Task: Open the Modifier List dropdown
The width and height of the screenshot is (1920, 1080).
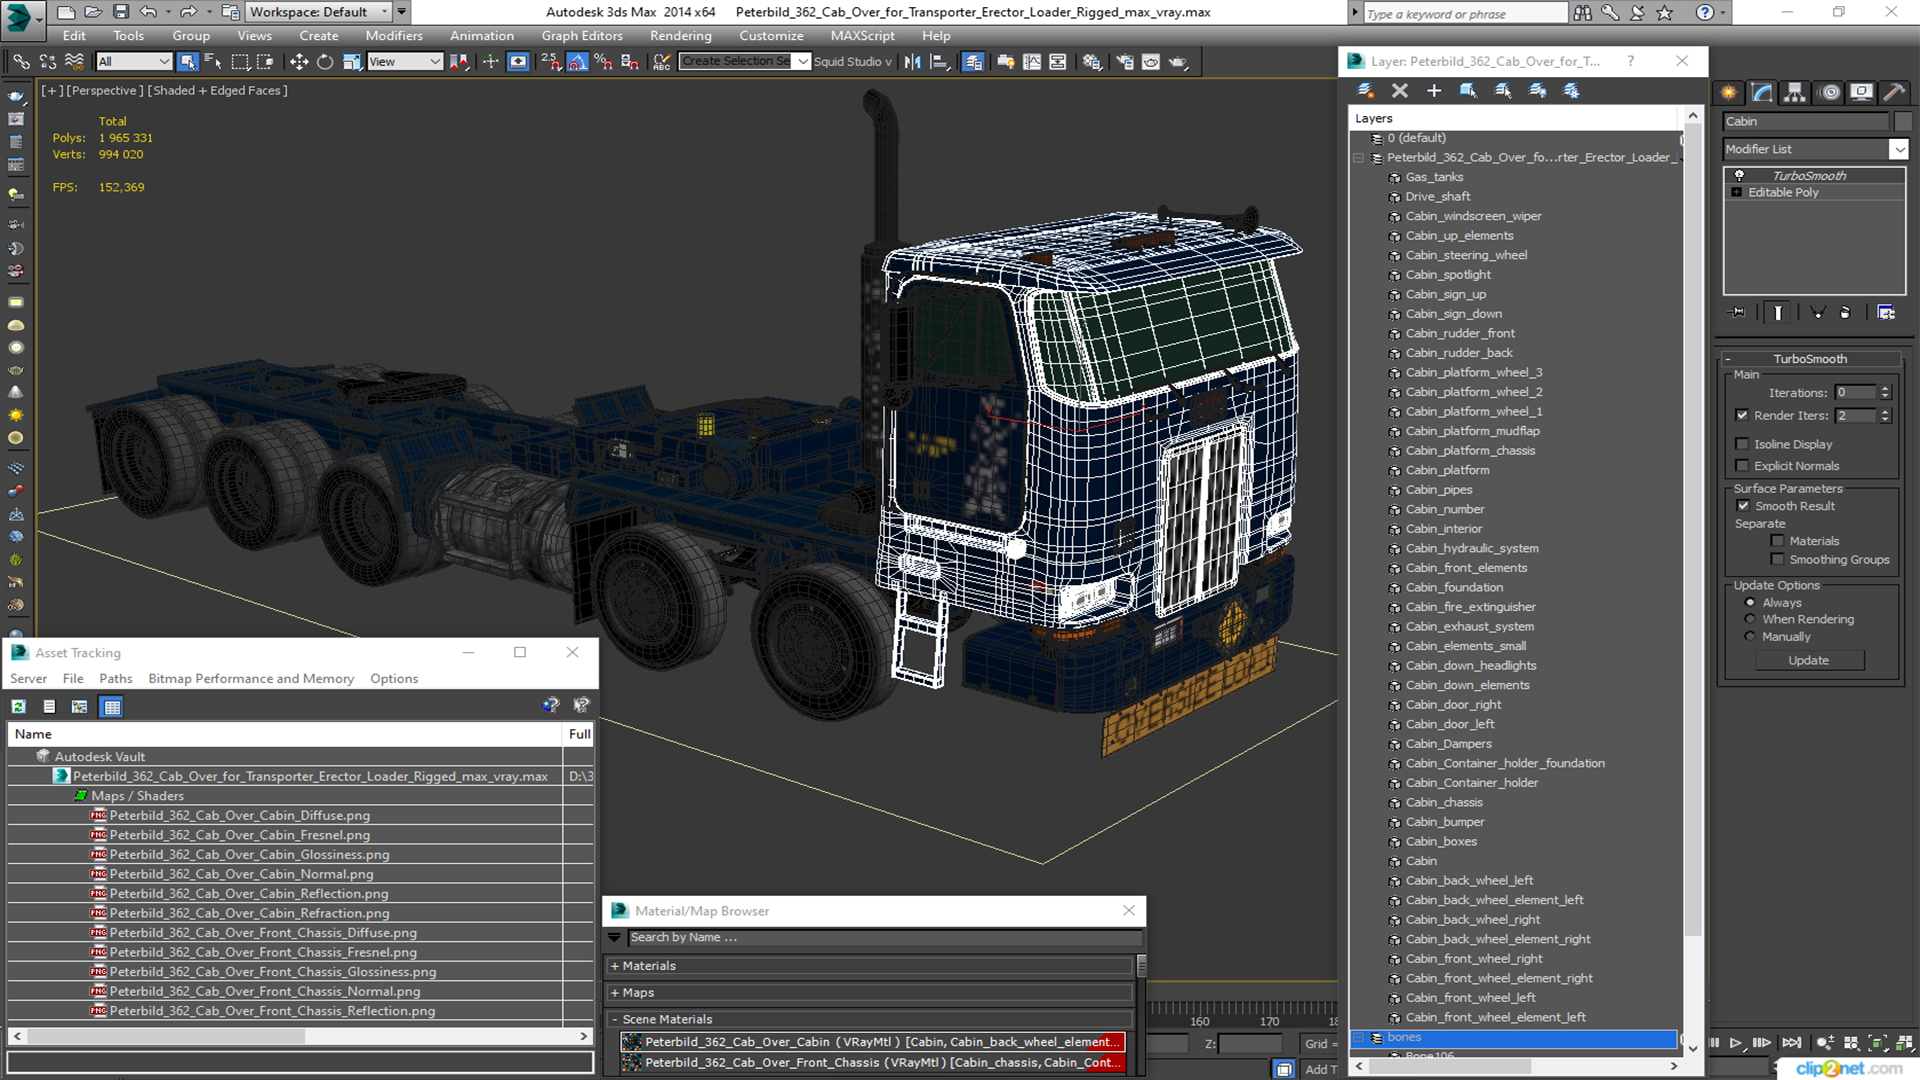Action: click(x=1898, y=149)
